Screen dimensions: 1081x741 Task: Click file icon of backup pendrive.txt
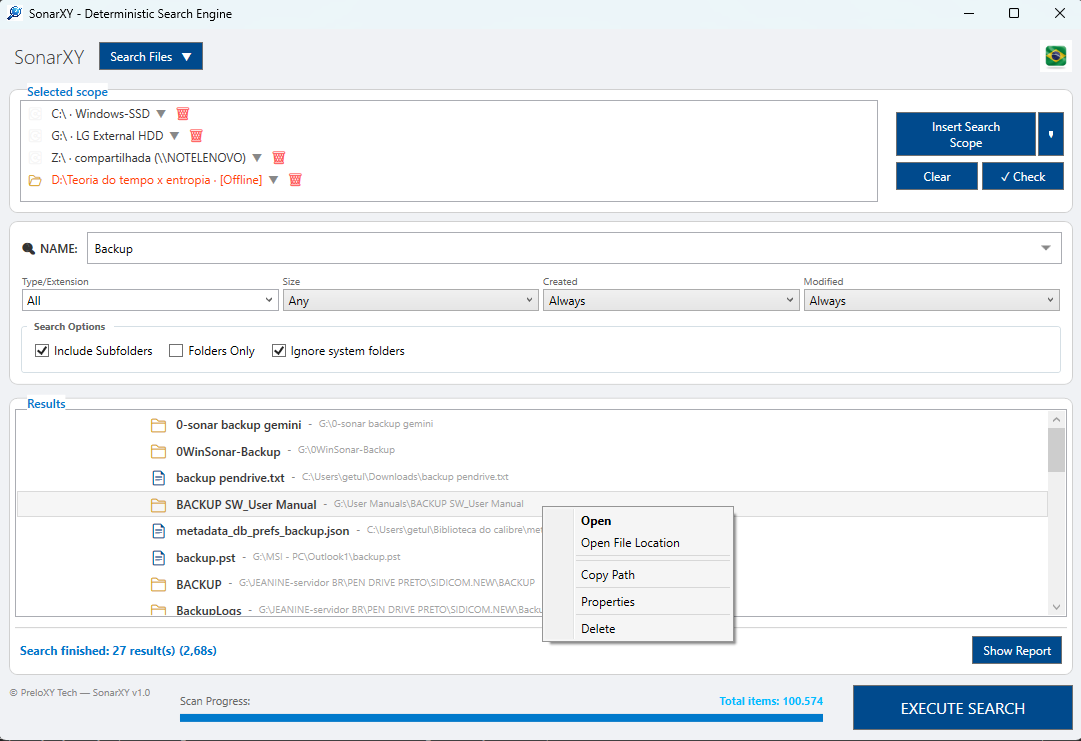(159, 478)
